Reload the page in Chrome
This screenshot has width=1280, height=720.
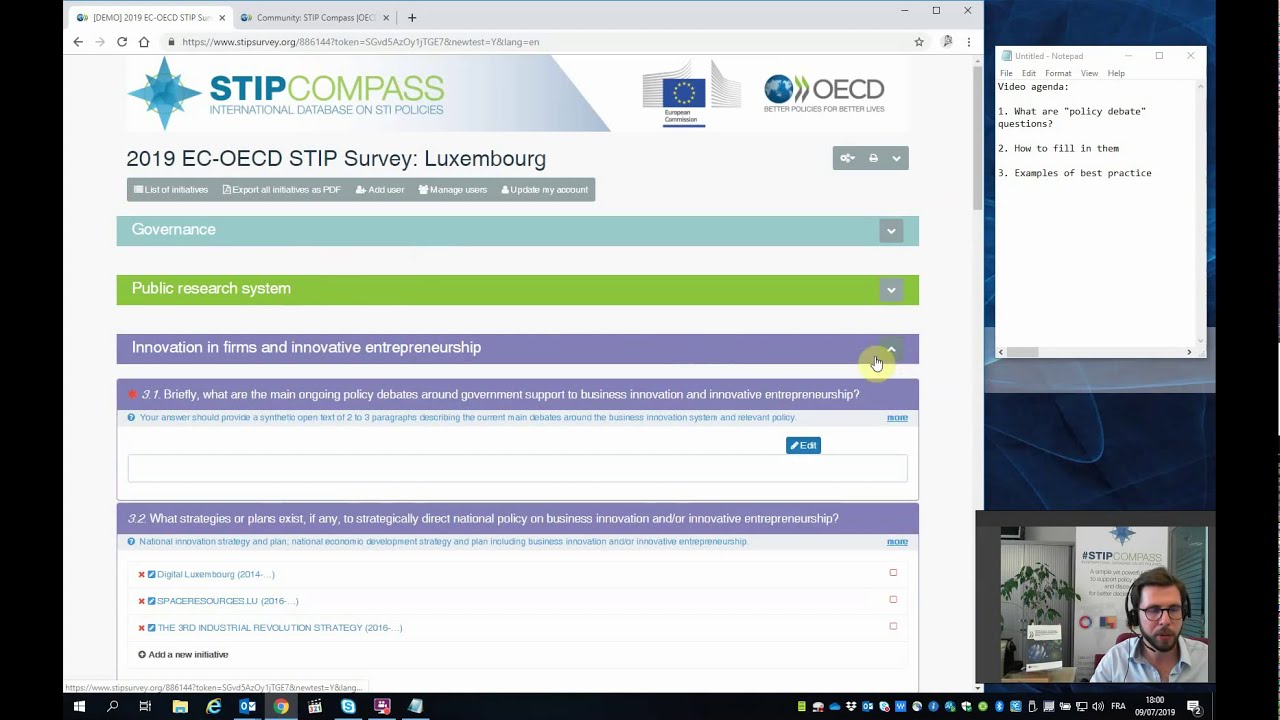coord(122,42)
